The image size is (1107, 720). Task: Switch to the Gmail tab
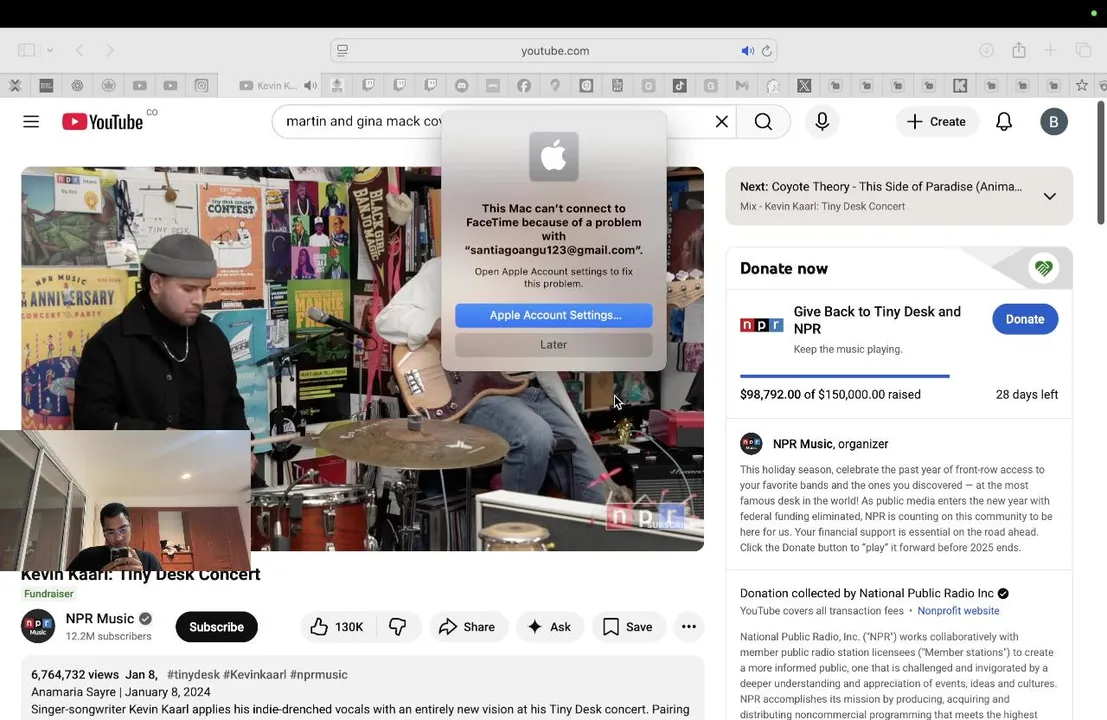741,85
